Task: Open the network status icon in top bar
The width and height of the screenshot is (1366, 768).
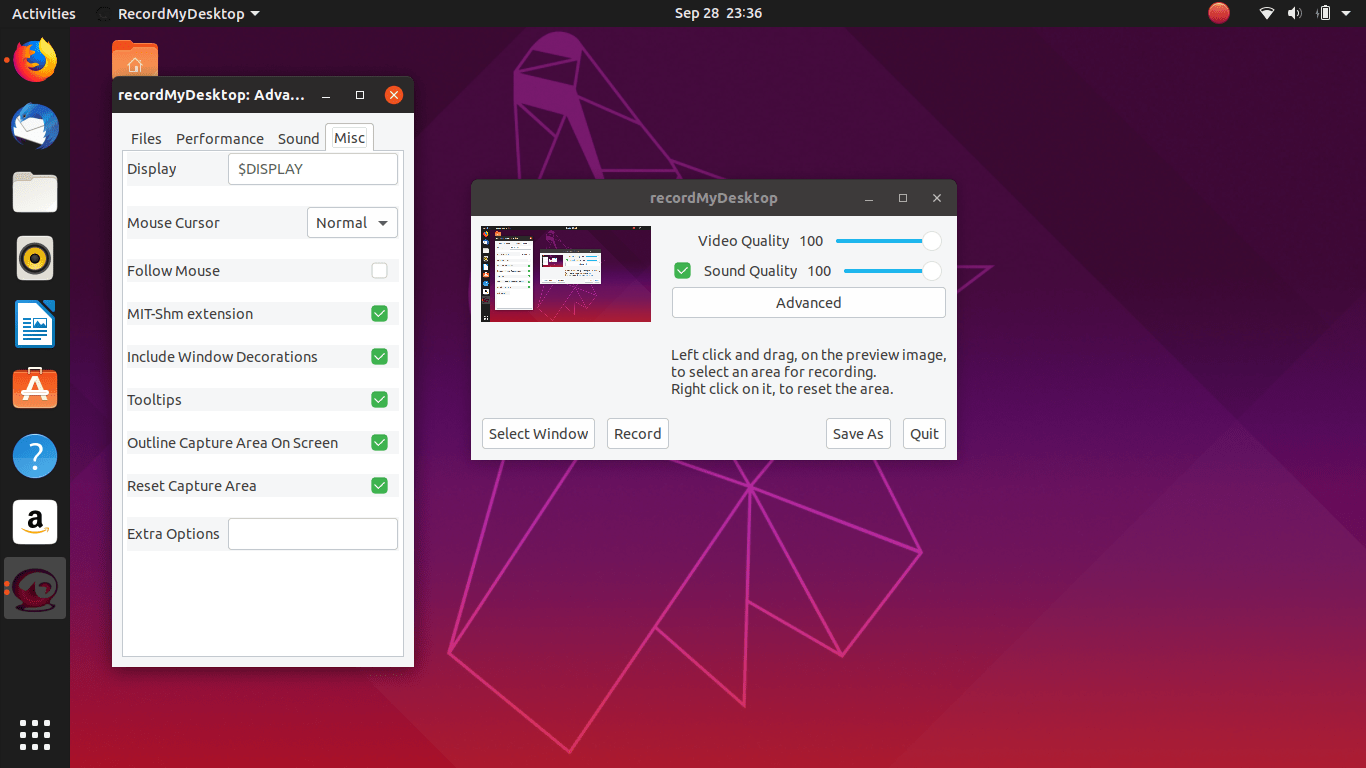Action: click(x=1267, y=13)
